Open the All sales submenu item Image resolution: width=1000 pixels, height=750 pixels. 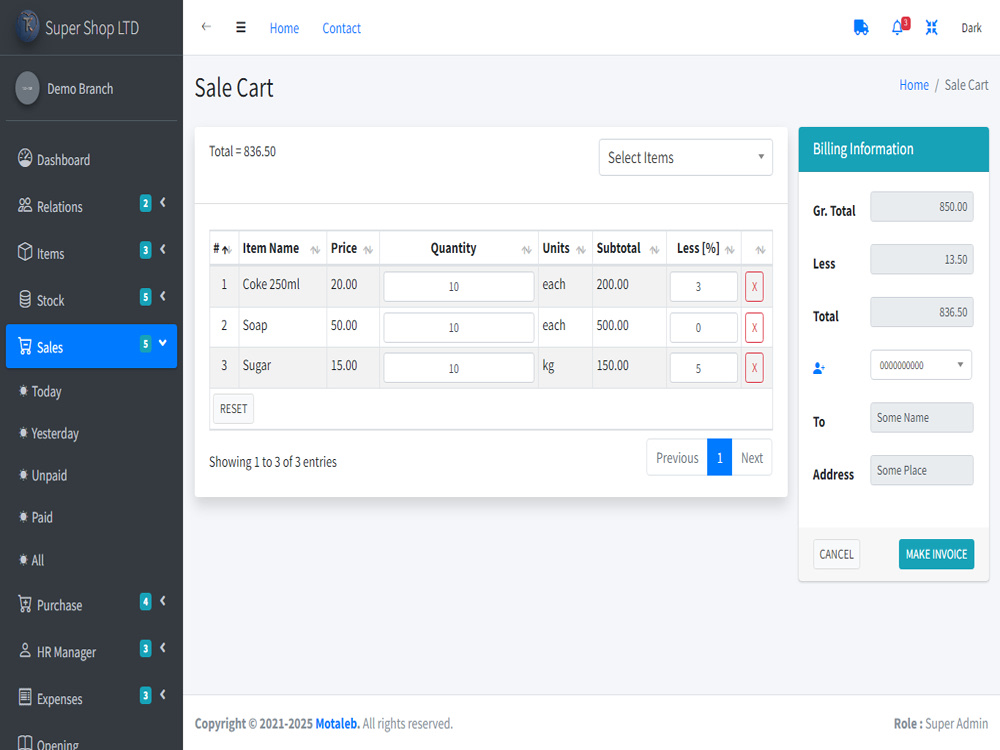click(91, 560)
